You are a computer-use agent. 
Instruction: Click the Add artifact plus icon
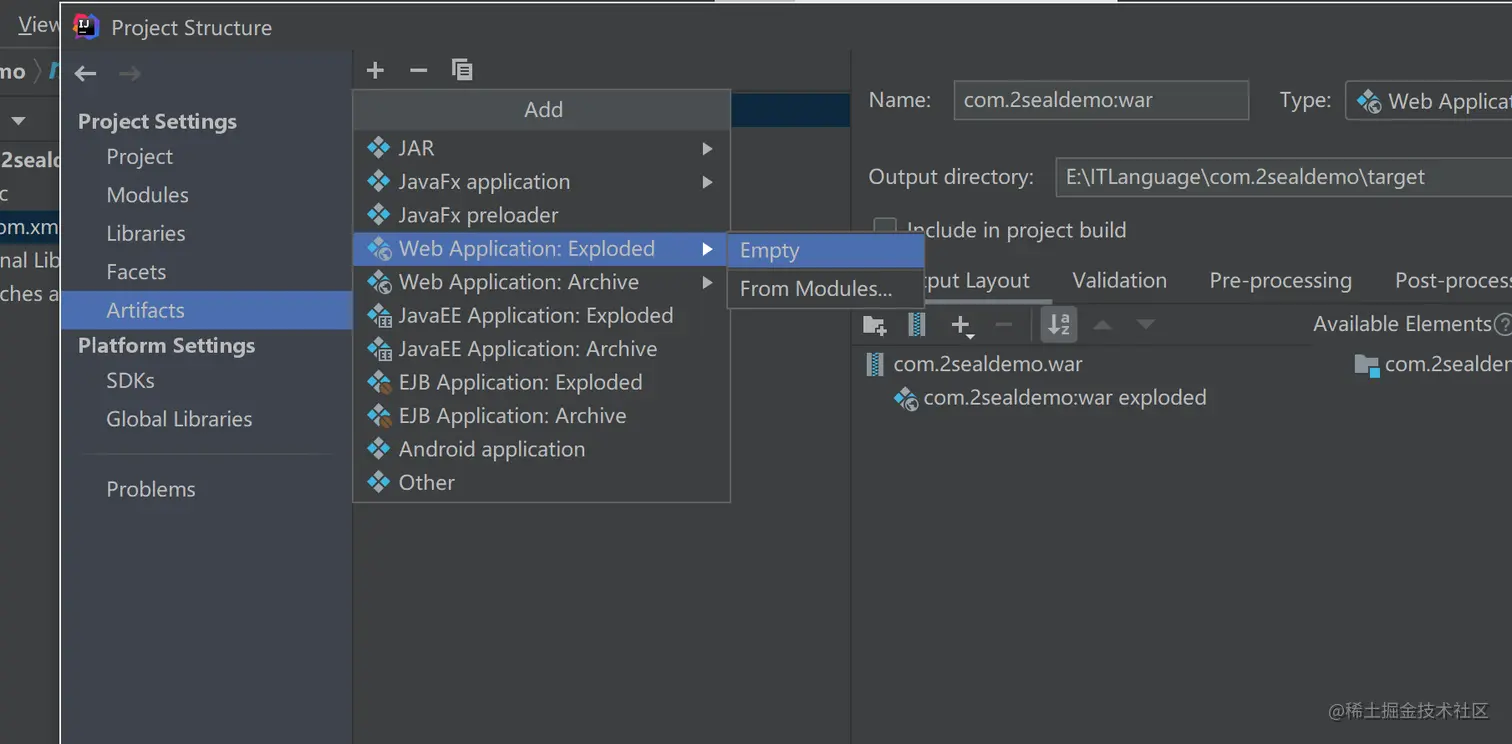coord(375,70)
